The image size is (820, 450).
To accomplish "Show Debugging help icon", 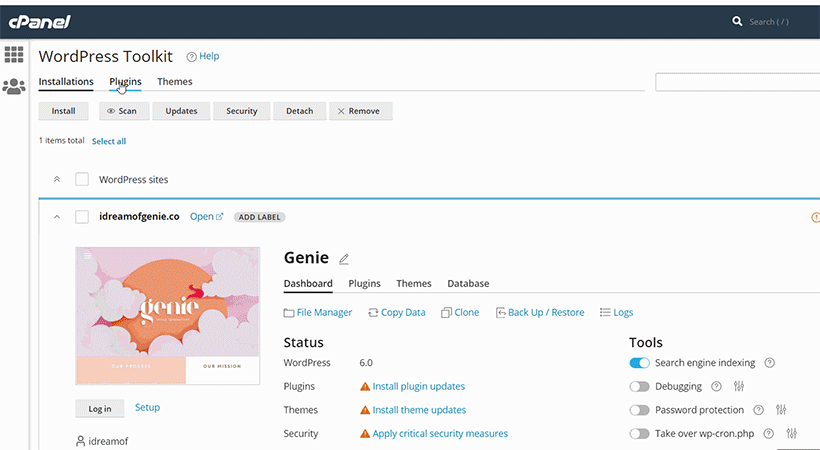I will (716, 386).
